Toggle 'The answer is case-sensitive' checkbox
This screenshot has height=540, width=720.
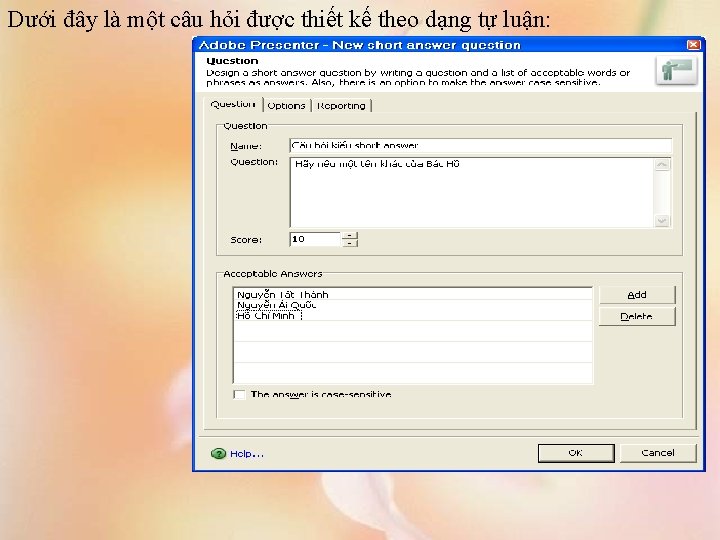[x=239, y=394]
